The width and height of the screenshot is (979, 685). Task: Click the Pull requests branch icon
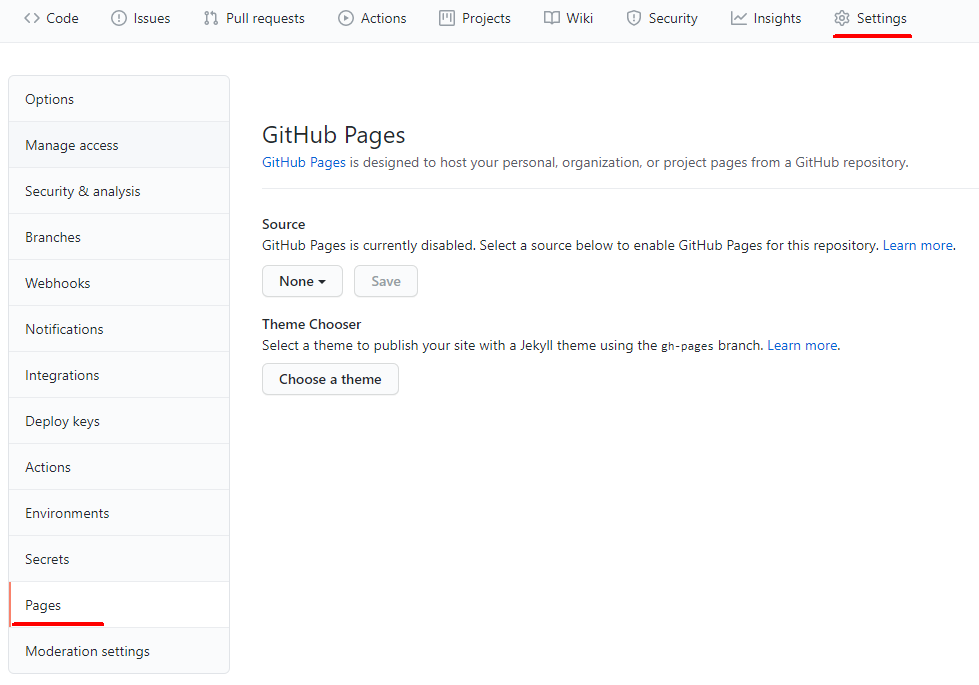click(211, 18)
